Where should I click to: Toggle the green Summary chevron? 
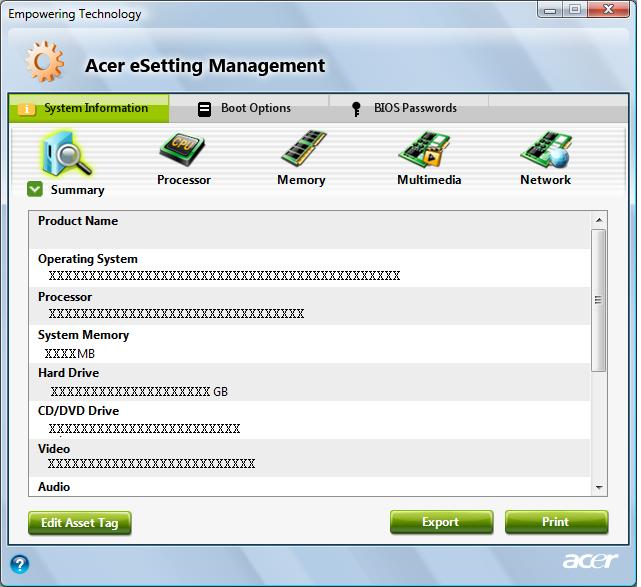35,189
